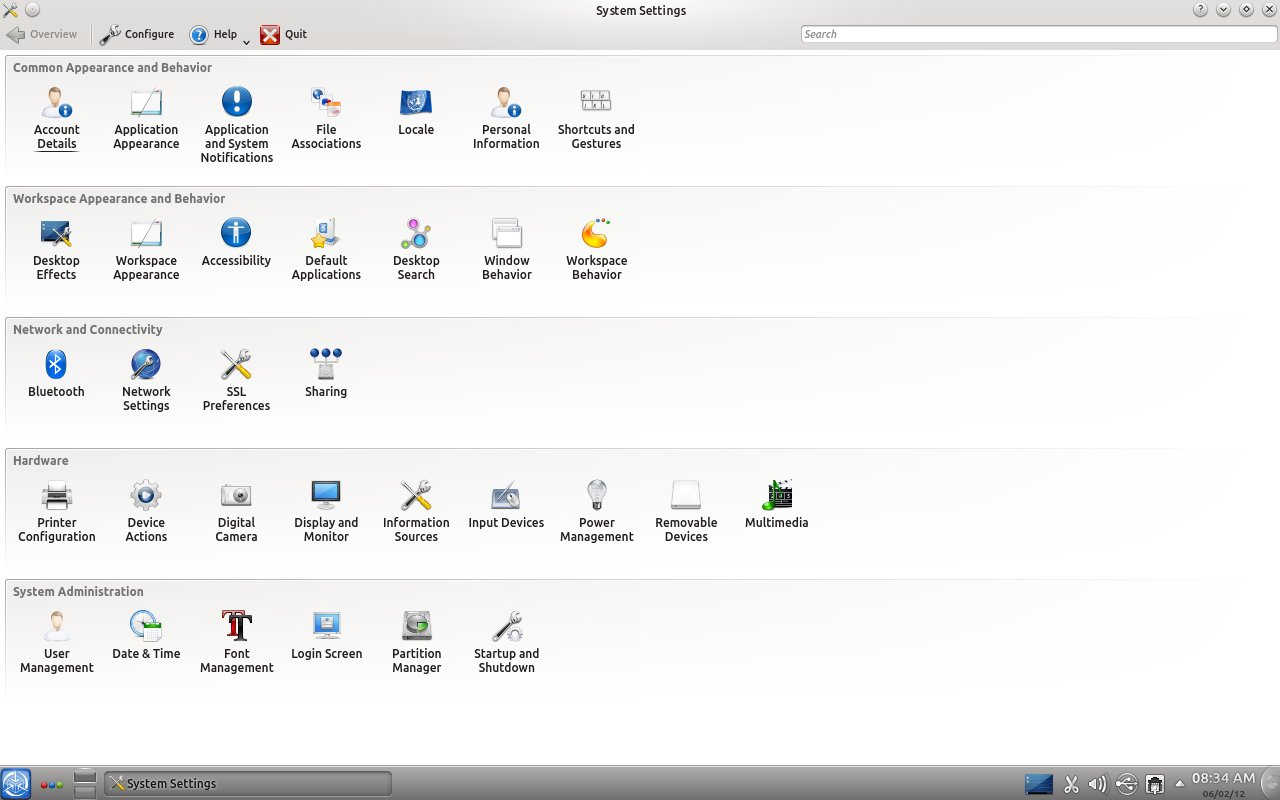Click the Configure toolbar button
The height and width of the screenshot is (800, 1280).
[137, 34]
